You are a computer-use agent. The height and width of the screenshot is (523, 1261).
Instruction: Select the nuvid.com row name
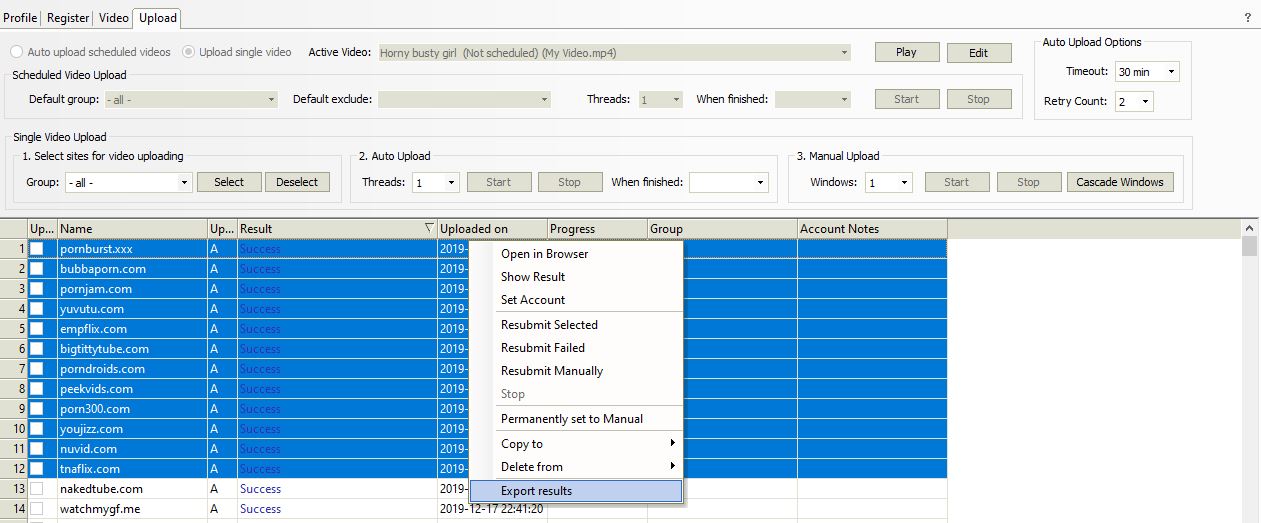(x=88, y=449)
